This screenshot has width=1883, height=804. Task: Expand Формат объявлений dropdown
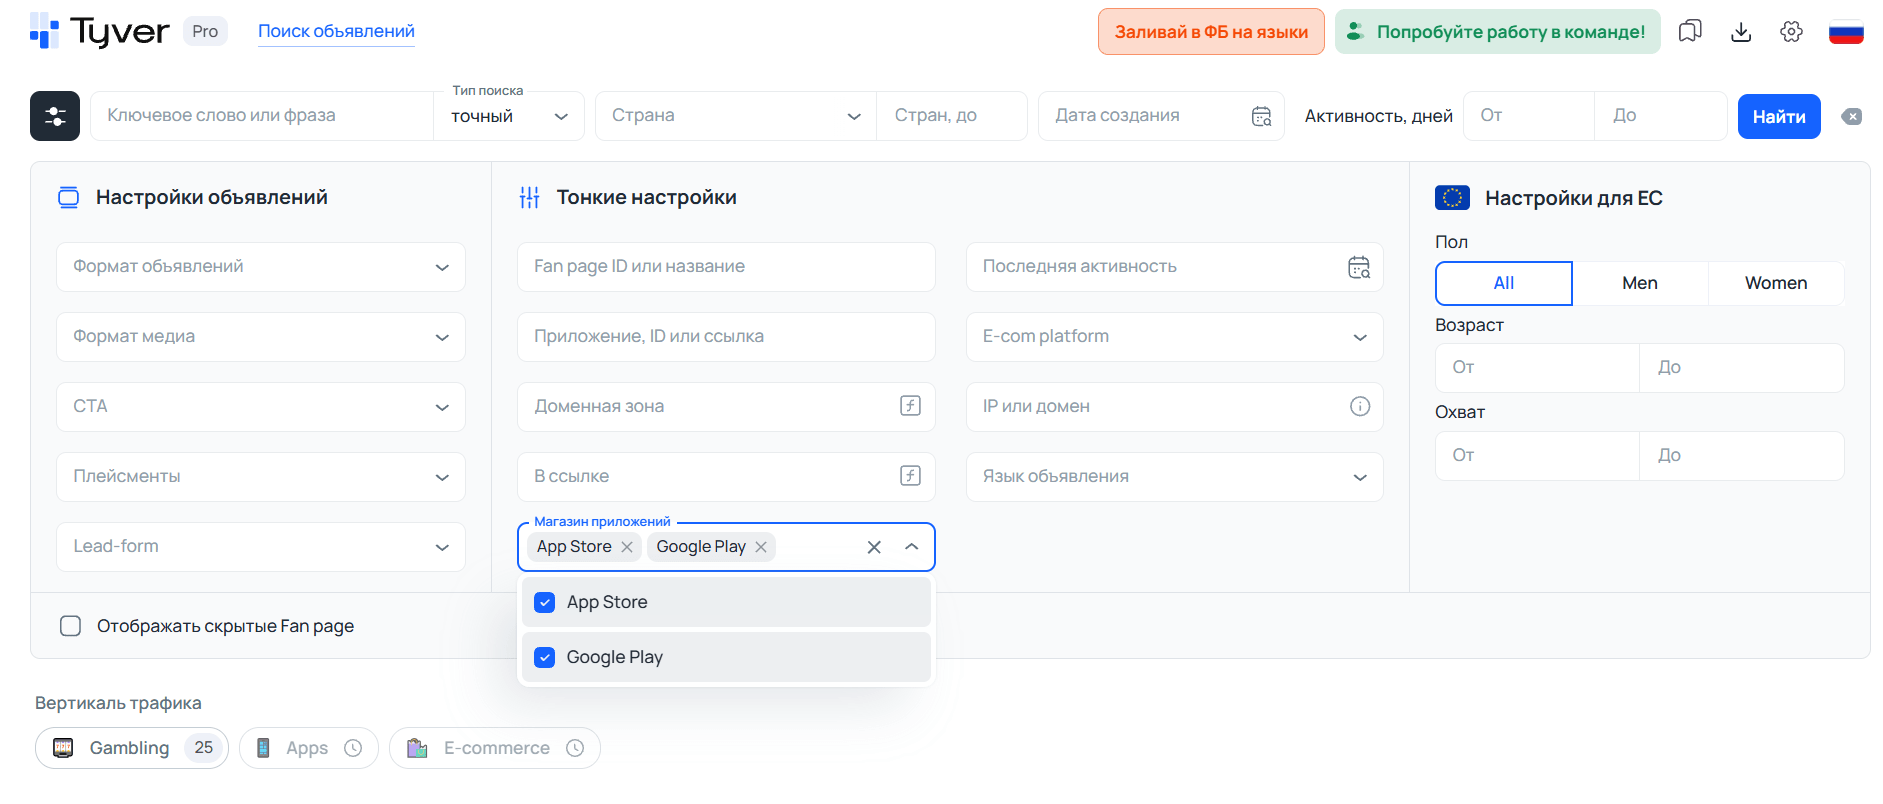coord(261,267)
